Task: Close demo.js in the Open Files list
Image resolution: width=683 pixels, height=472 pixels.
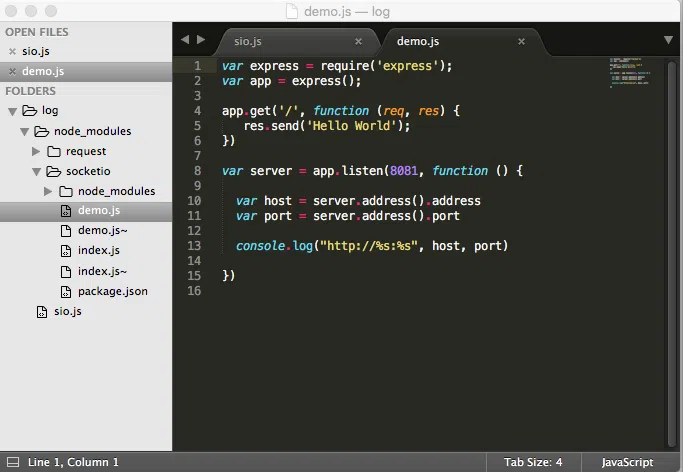Action: [12, 71]
